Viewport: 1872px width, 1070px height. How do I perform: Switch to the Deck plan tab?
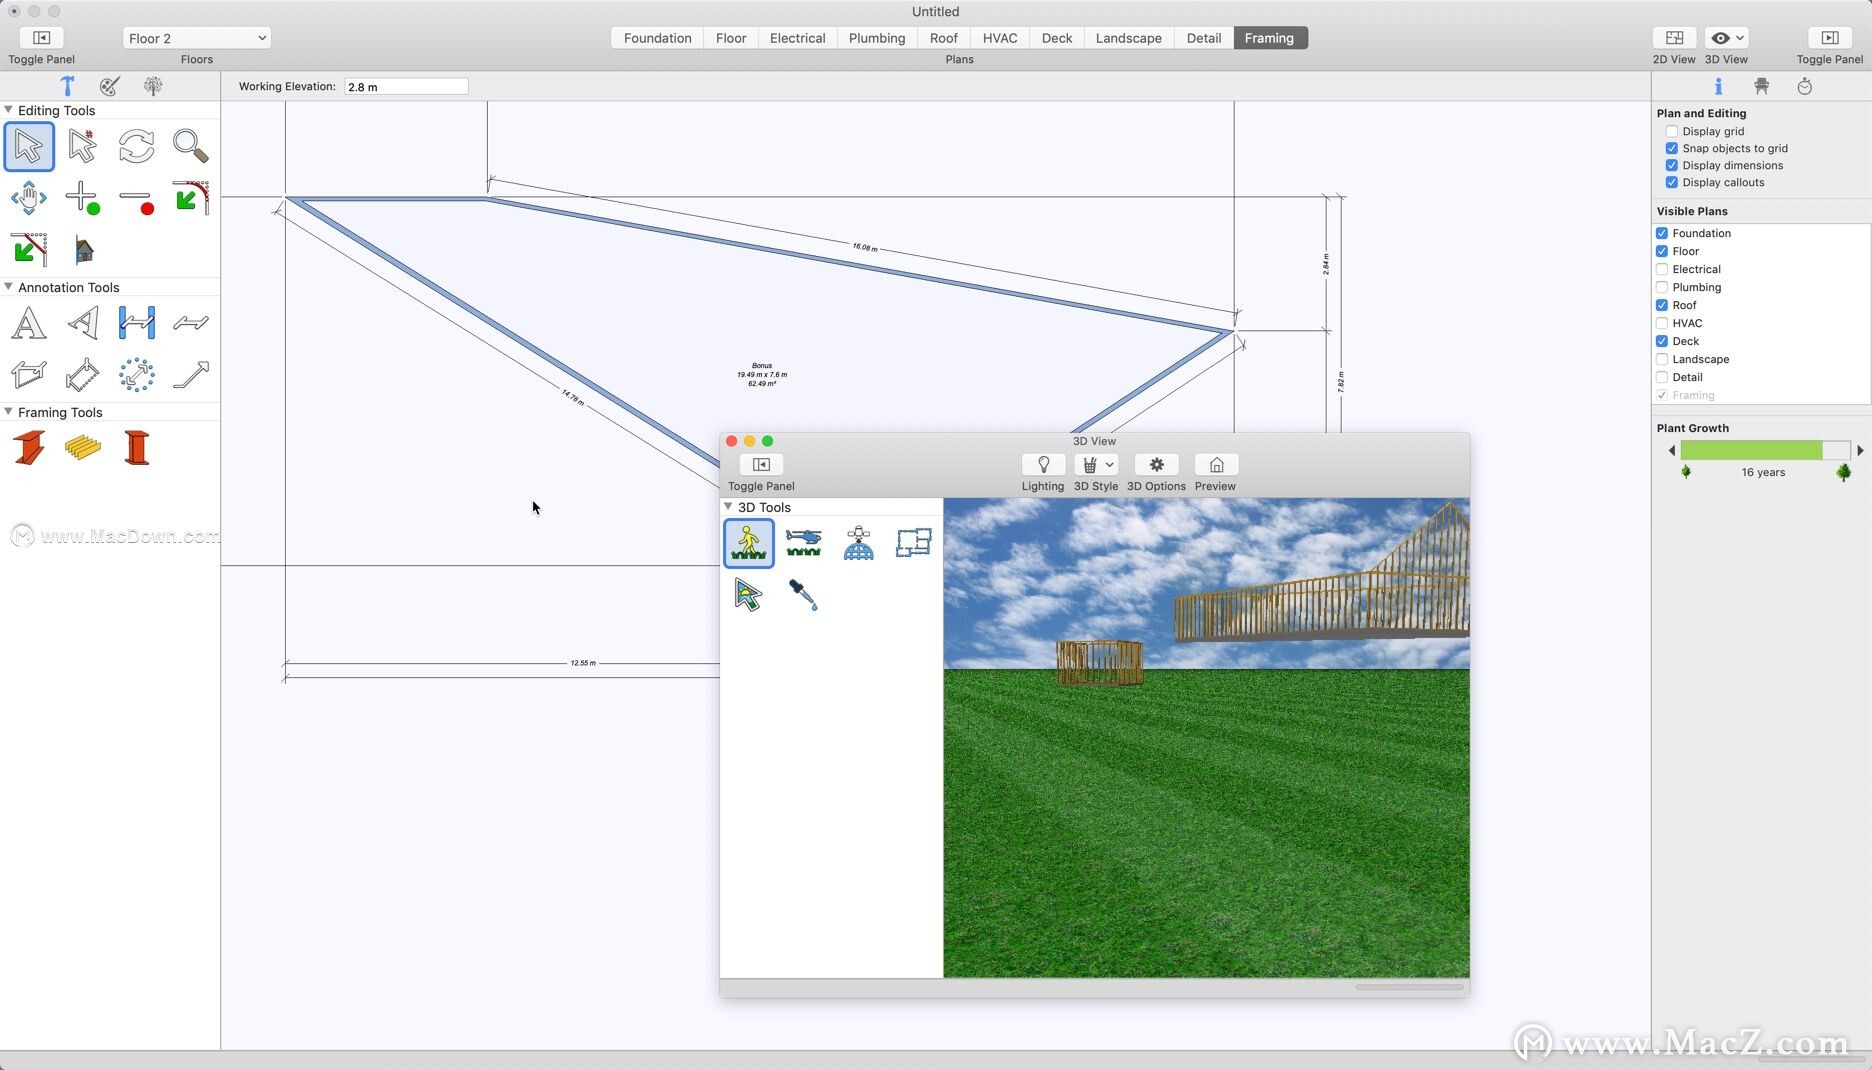[x=1056, y=38]
